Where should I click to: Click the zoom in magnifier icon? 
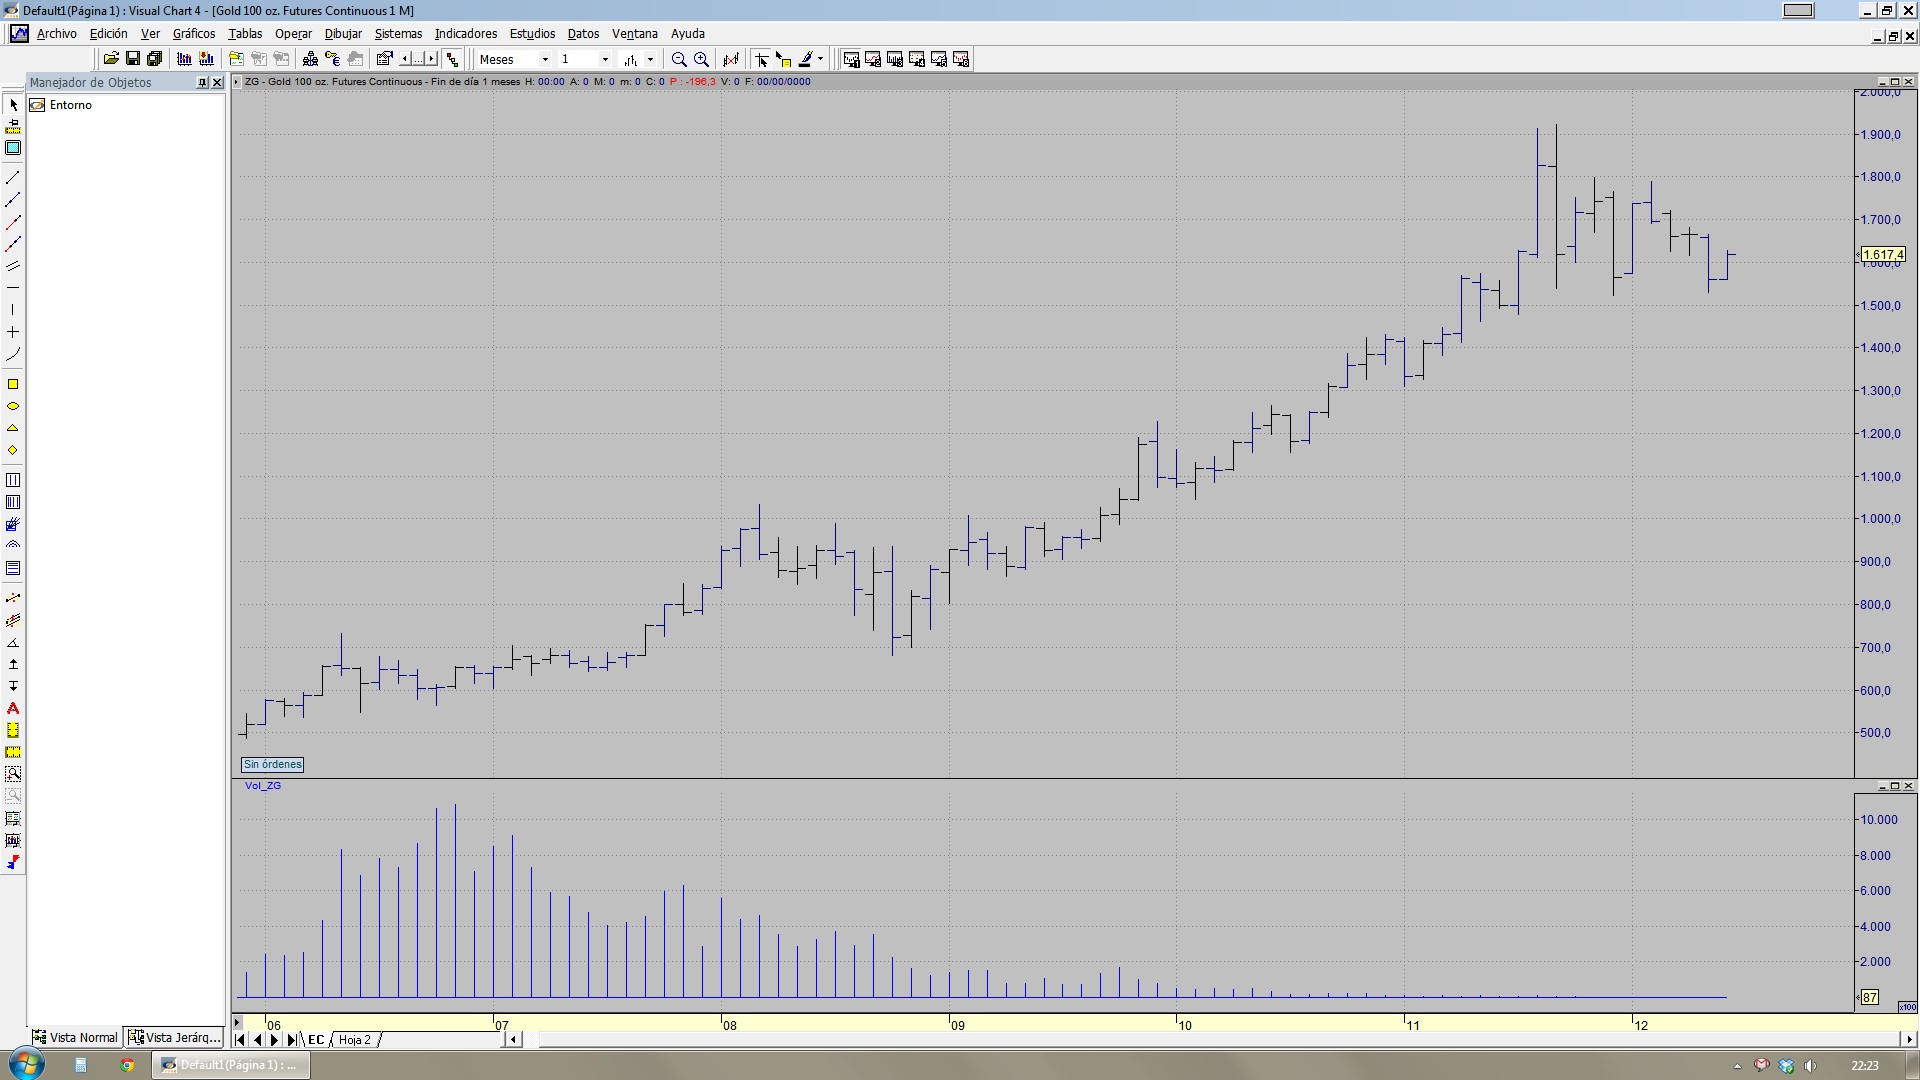pos(701,59)
